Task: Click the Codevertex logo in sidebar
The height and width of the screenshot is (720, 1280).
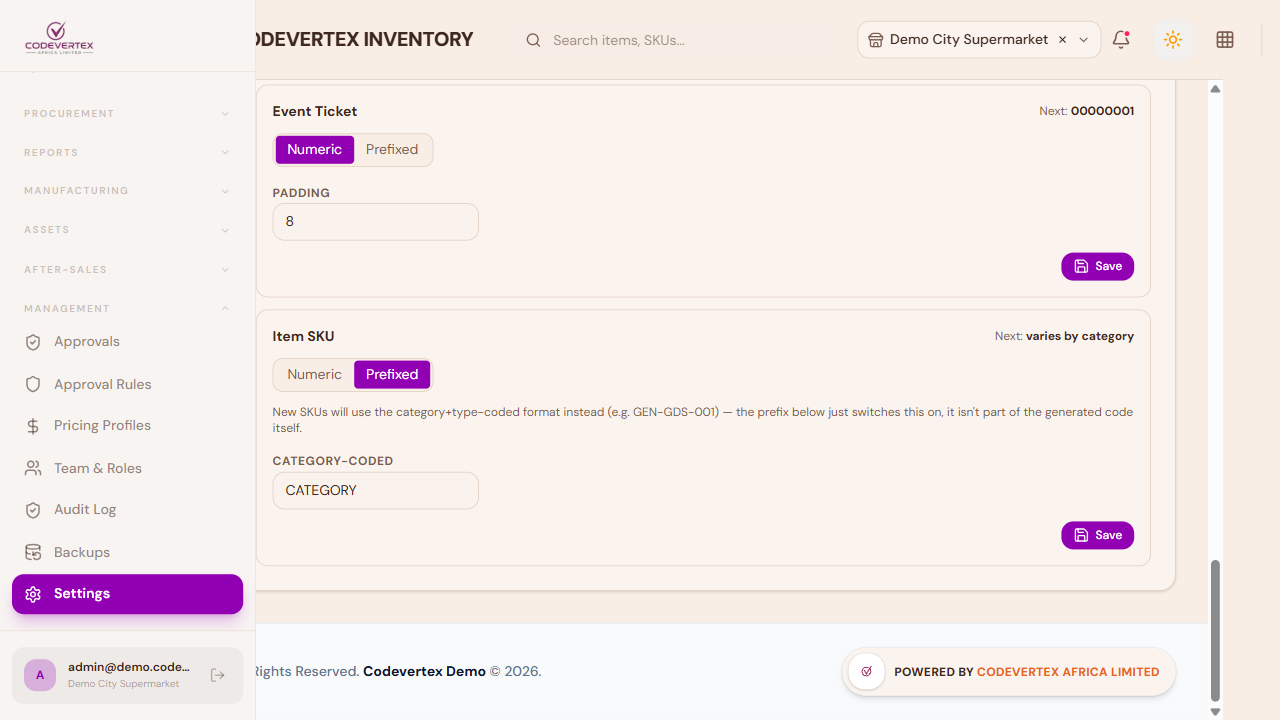Action: point(59,38)
